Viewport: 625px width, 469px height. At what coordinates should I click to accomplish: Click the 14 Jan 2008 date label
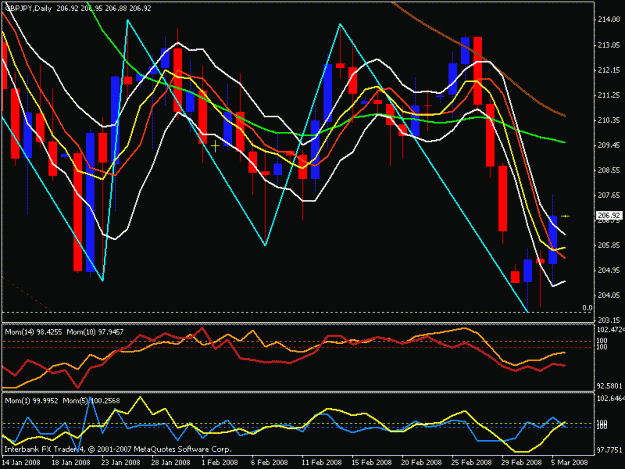tap(21, 462)
